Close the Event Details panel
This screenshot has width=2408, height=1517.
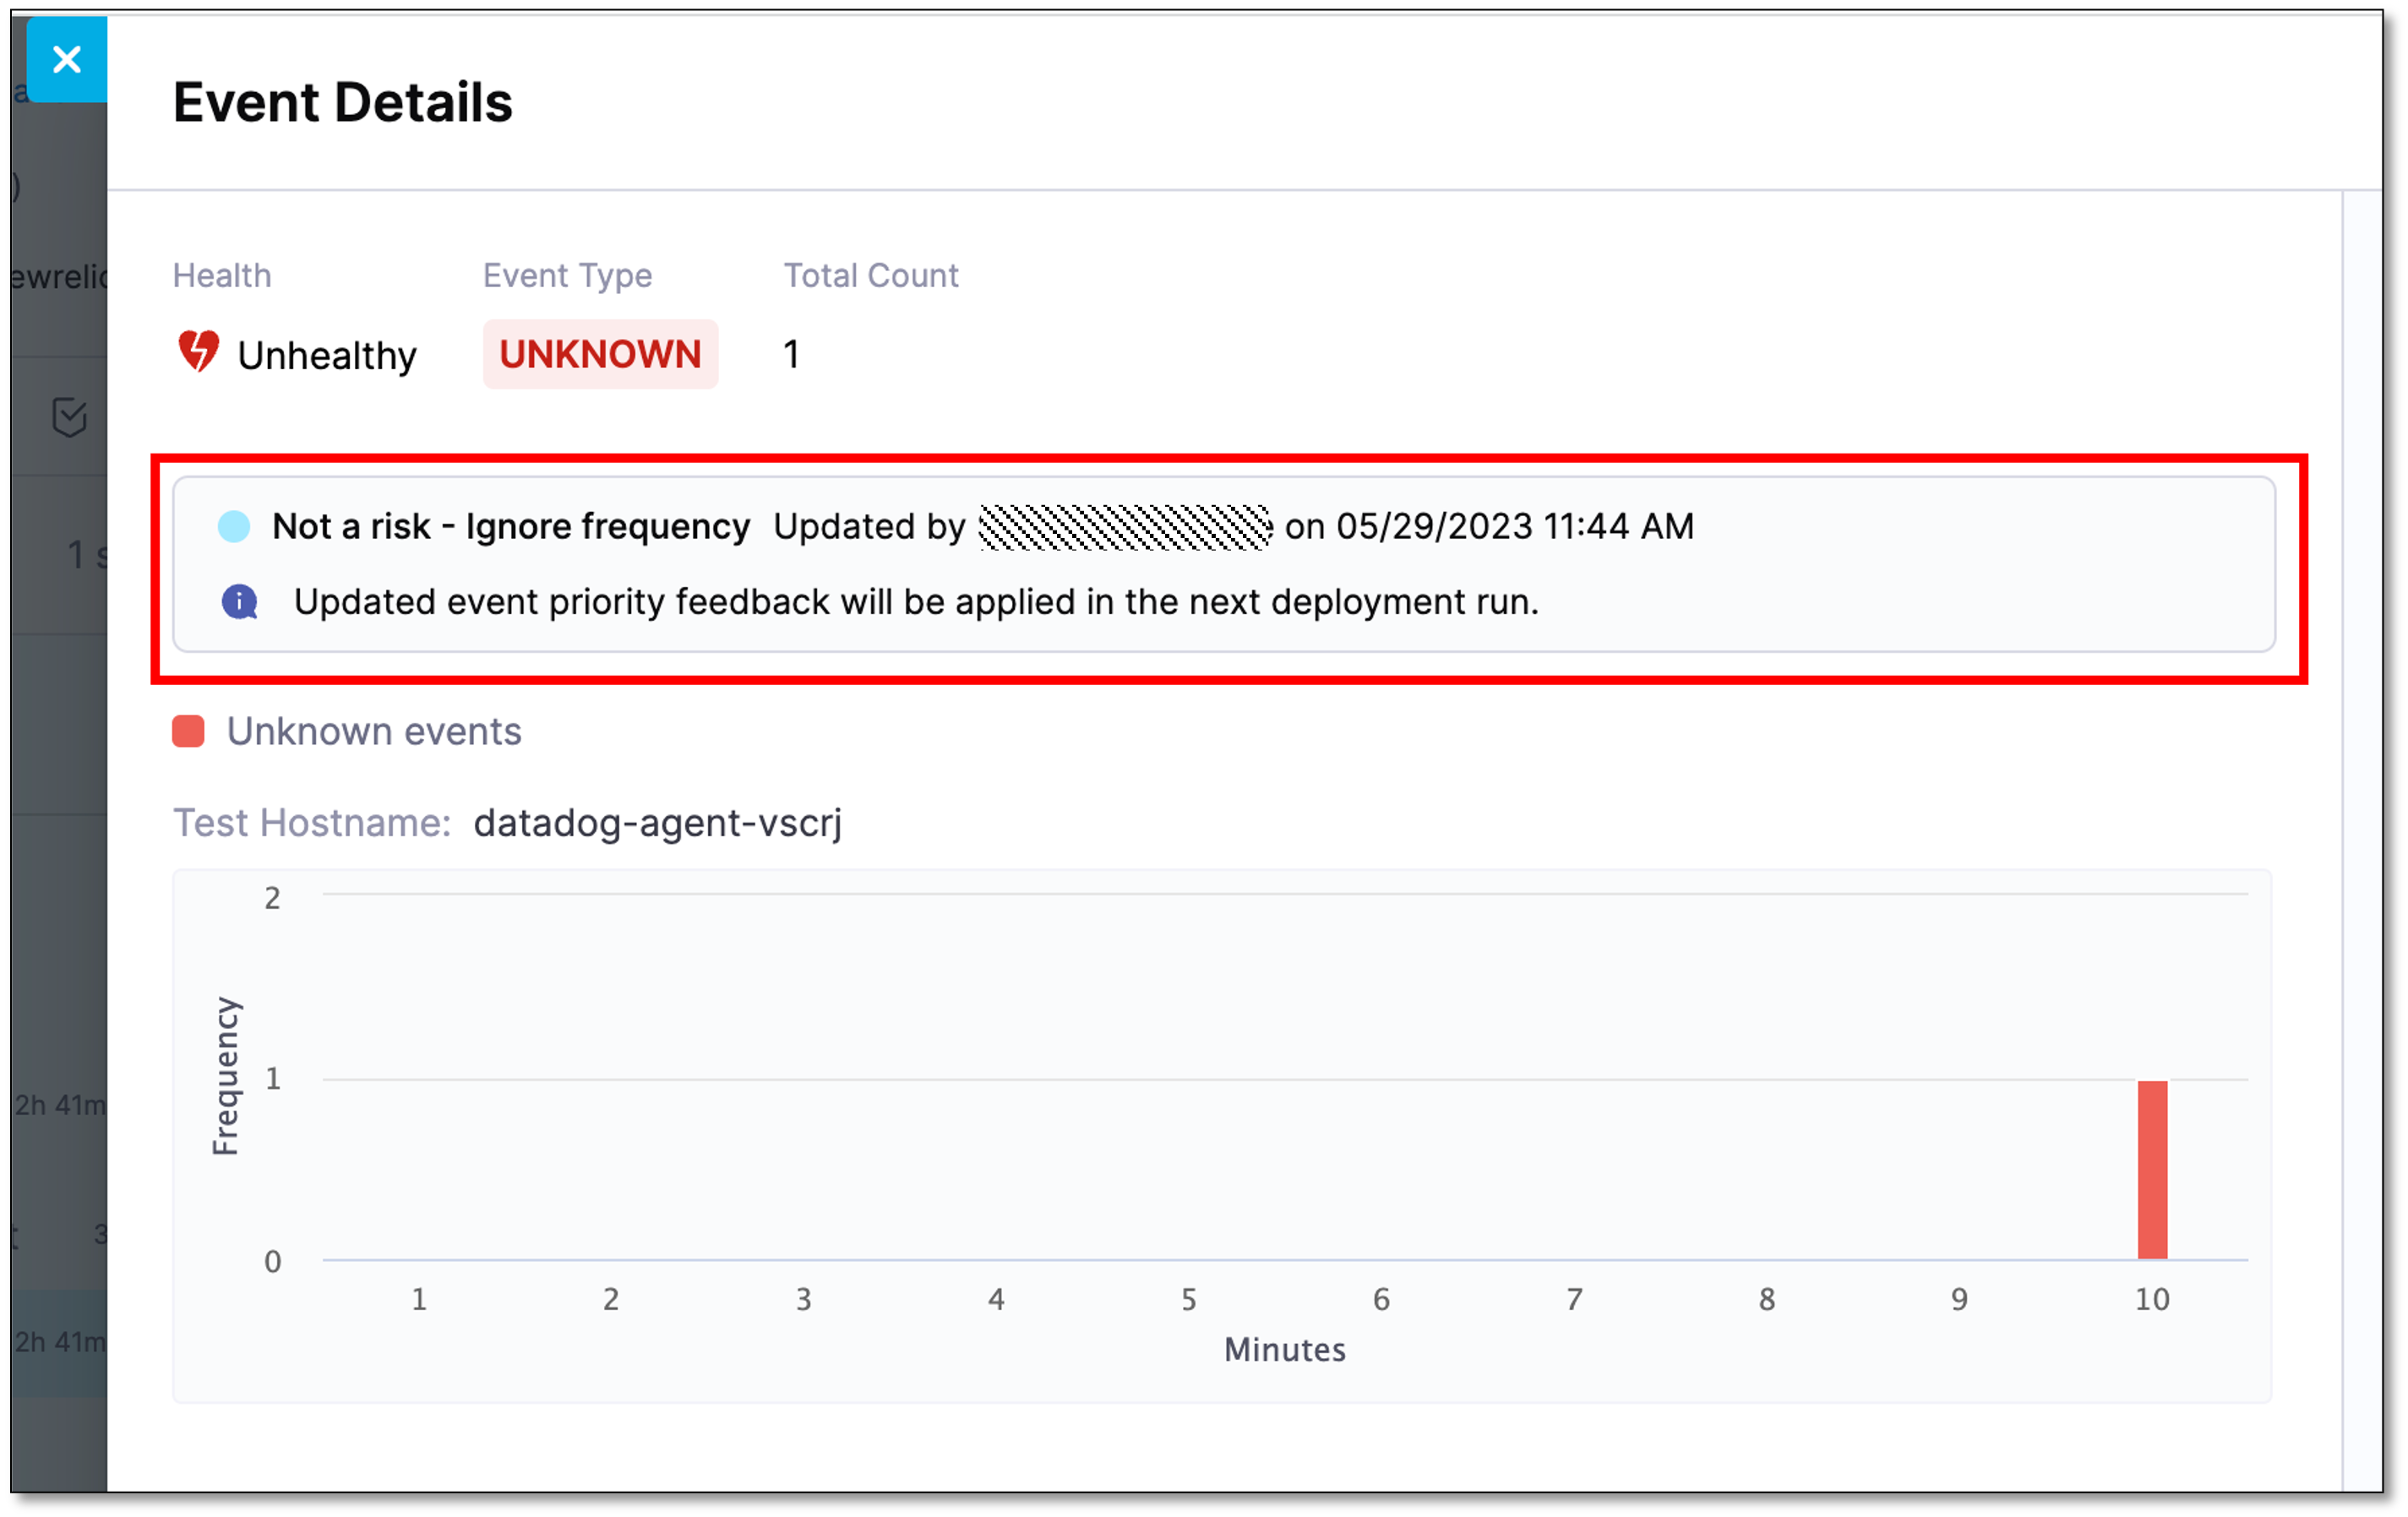click(x=66, y=60)
